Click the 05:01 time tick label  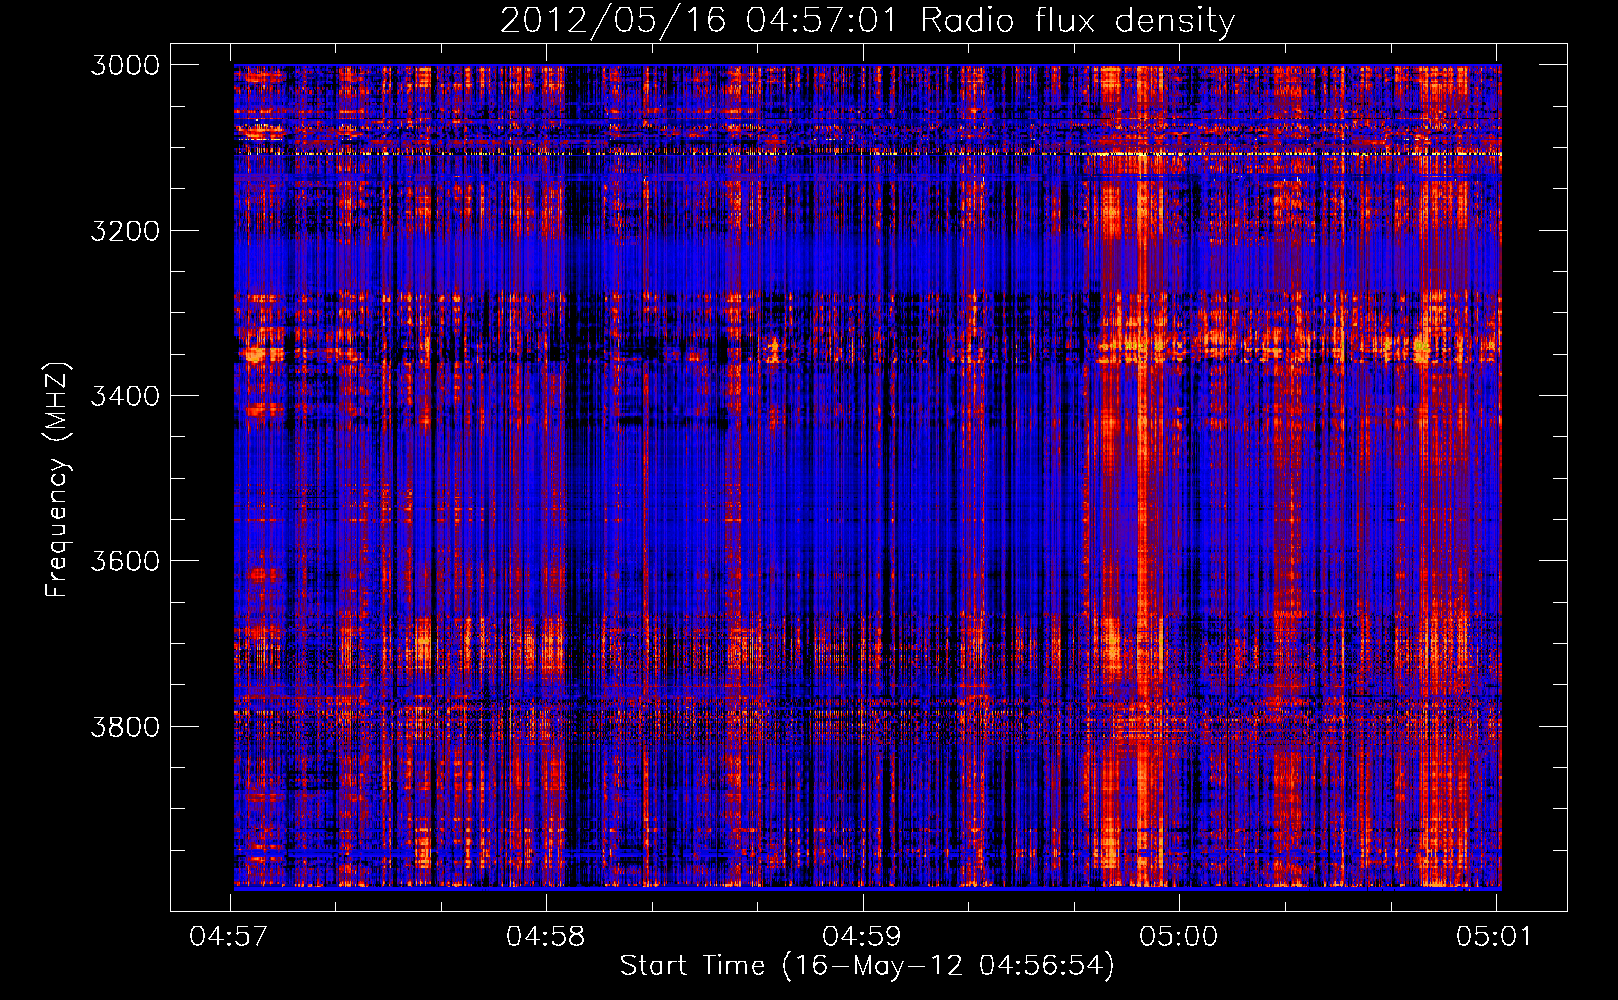point(1494,937)
